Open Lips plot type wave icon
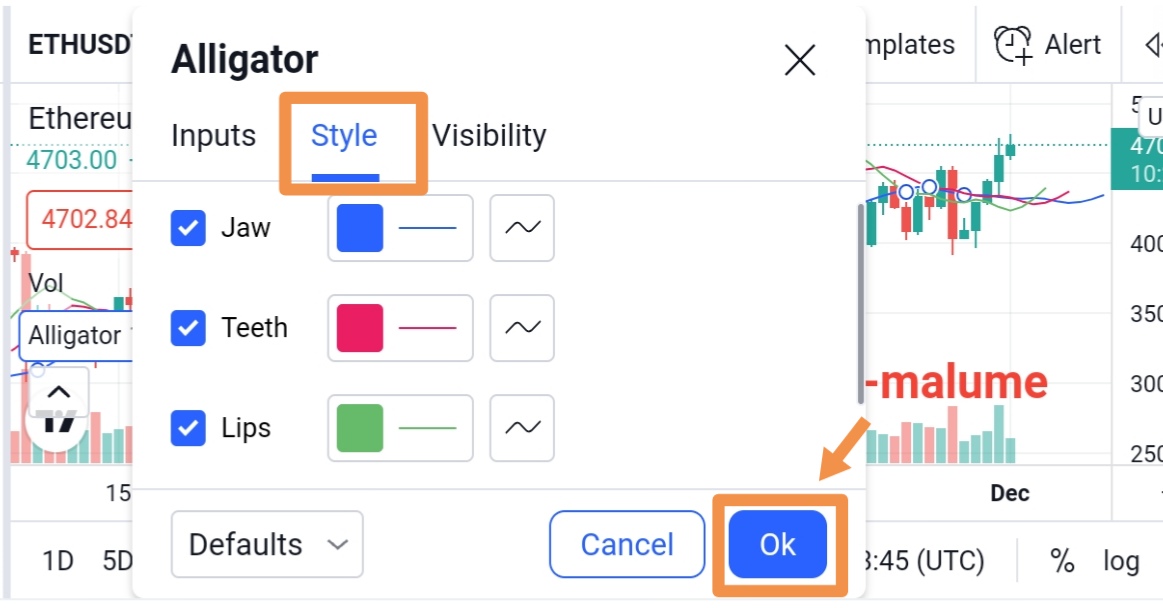The height and width of the screenshot is (608, 1163). pos(521,428)
